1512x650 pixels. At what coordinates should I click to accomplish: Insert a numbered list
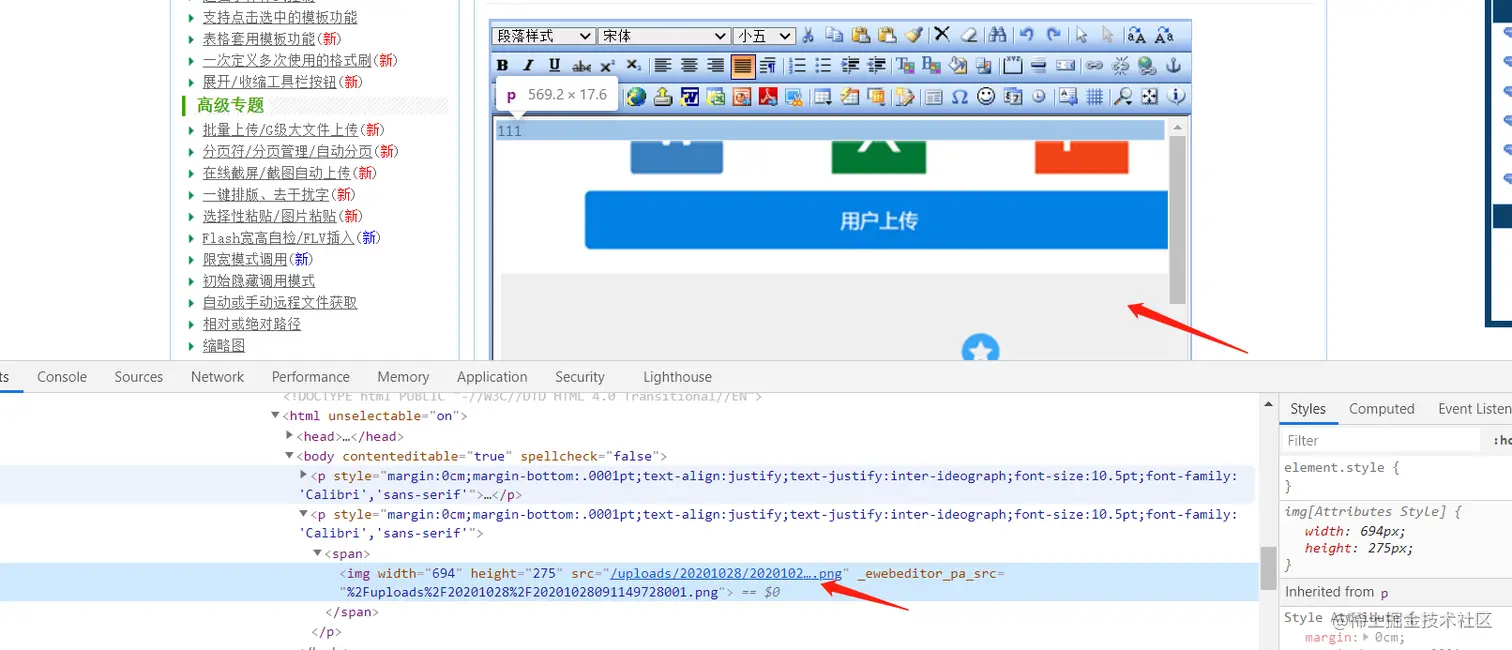pyautogui.click(x=797, y=65)
